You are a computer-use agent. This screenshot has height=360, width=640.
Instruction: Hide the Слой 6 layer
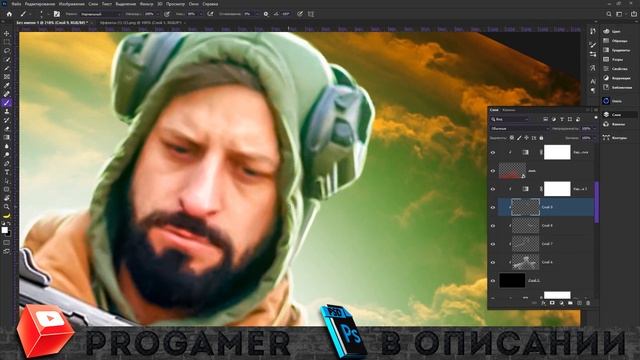pos(493,262)
